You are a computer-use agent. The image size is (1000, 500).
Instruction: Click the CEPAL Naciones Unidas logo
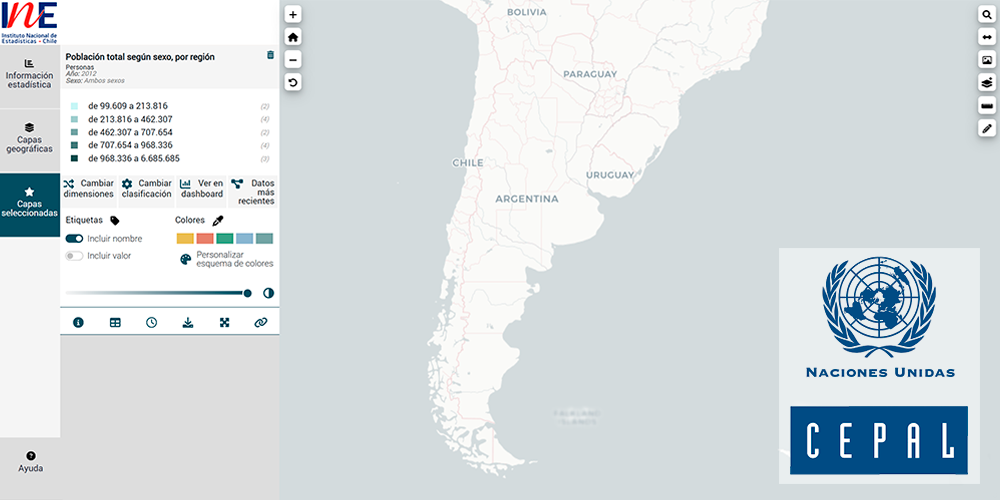(879, 365)
